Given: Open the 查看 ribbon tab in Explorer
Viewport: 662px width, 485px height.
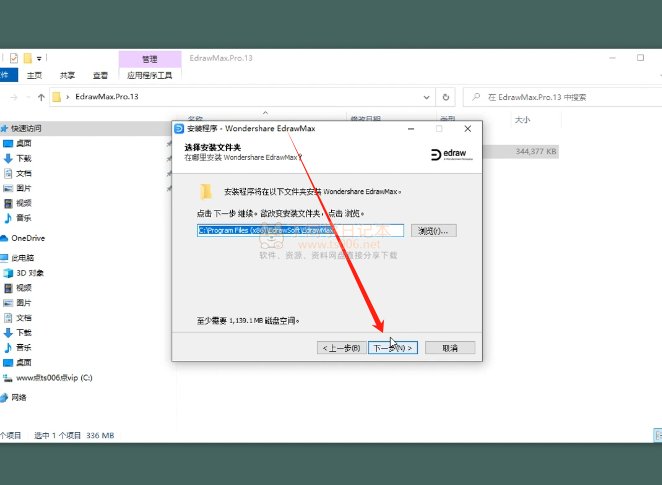Looking at the screenshot, I should (100, 75).
